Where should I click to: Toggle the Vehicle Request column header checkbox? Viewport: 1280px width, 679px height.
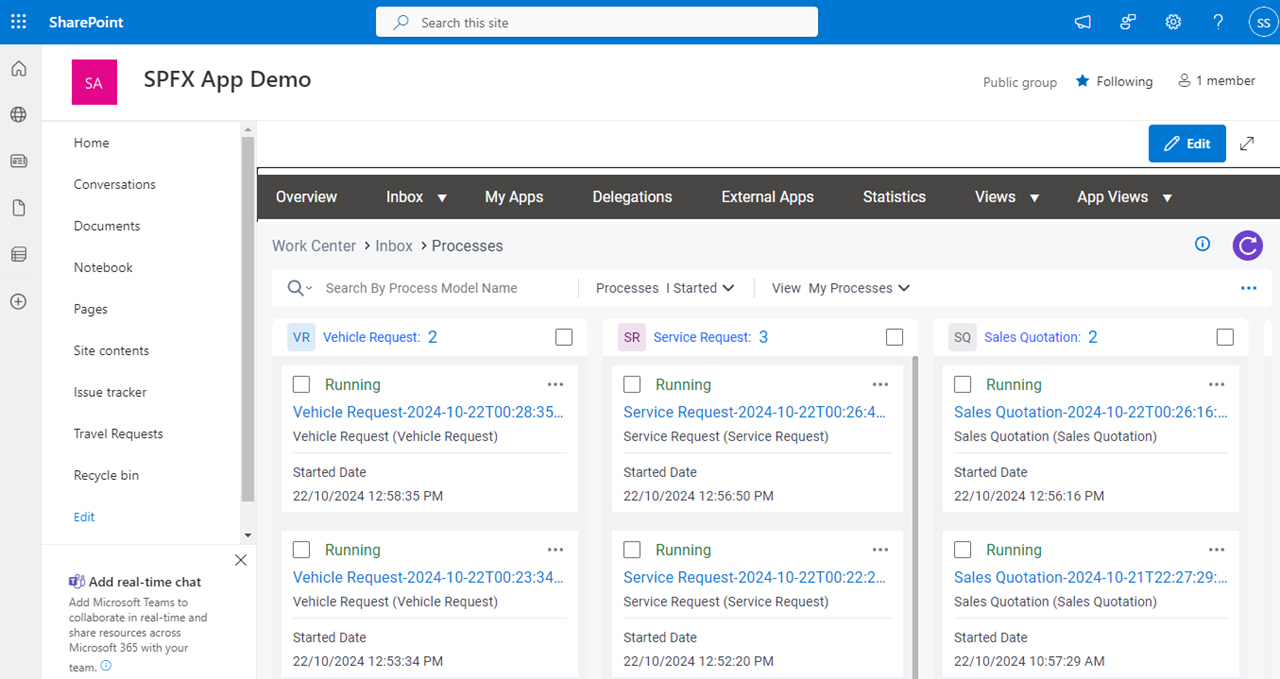point(564,337)
